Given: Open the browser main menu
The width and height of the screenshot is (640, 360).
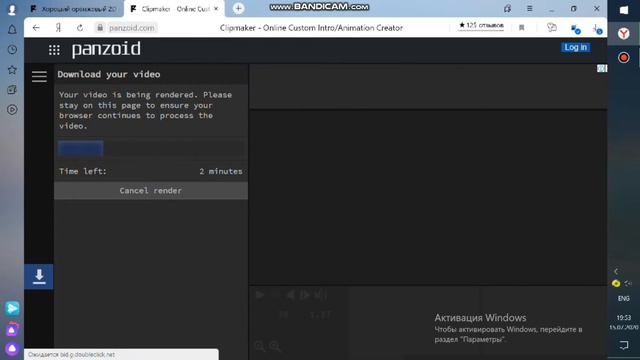Looking at the screenshot, I should coord(529,9).
